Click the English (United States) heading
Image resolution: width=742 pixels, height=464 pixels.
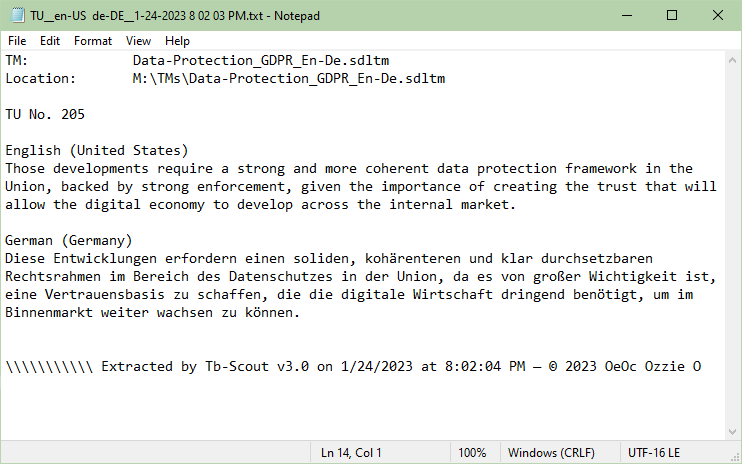(96, 151)
